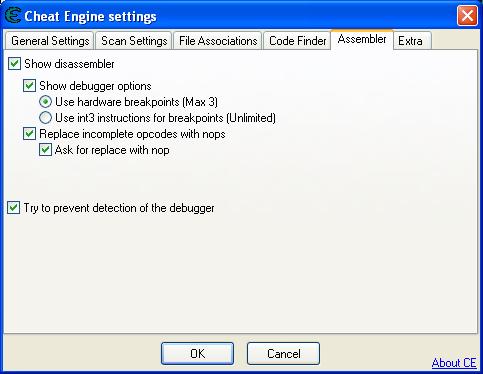Confirm settings with OK button

197,353
